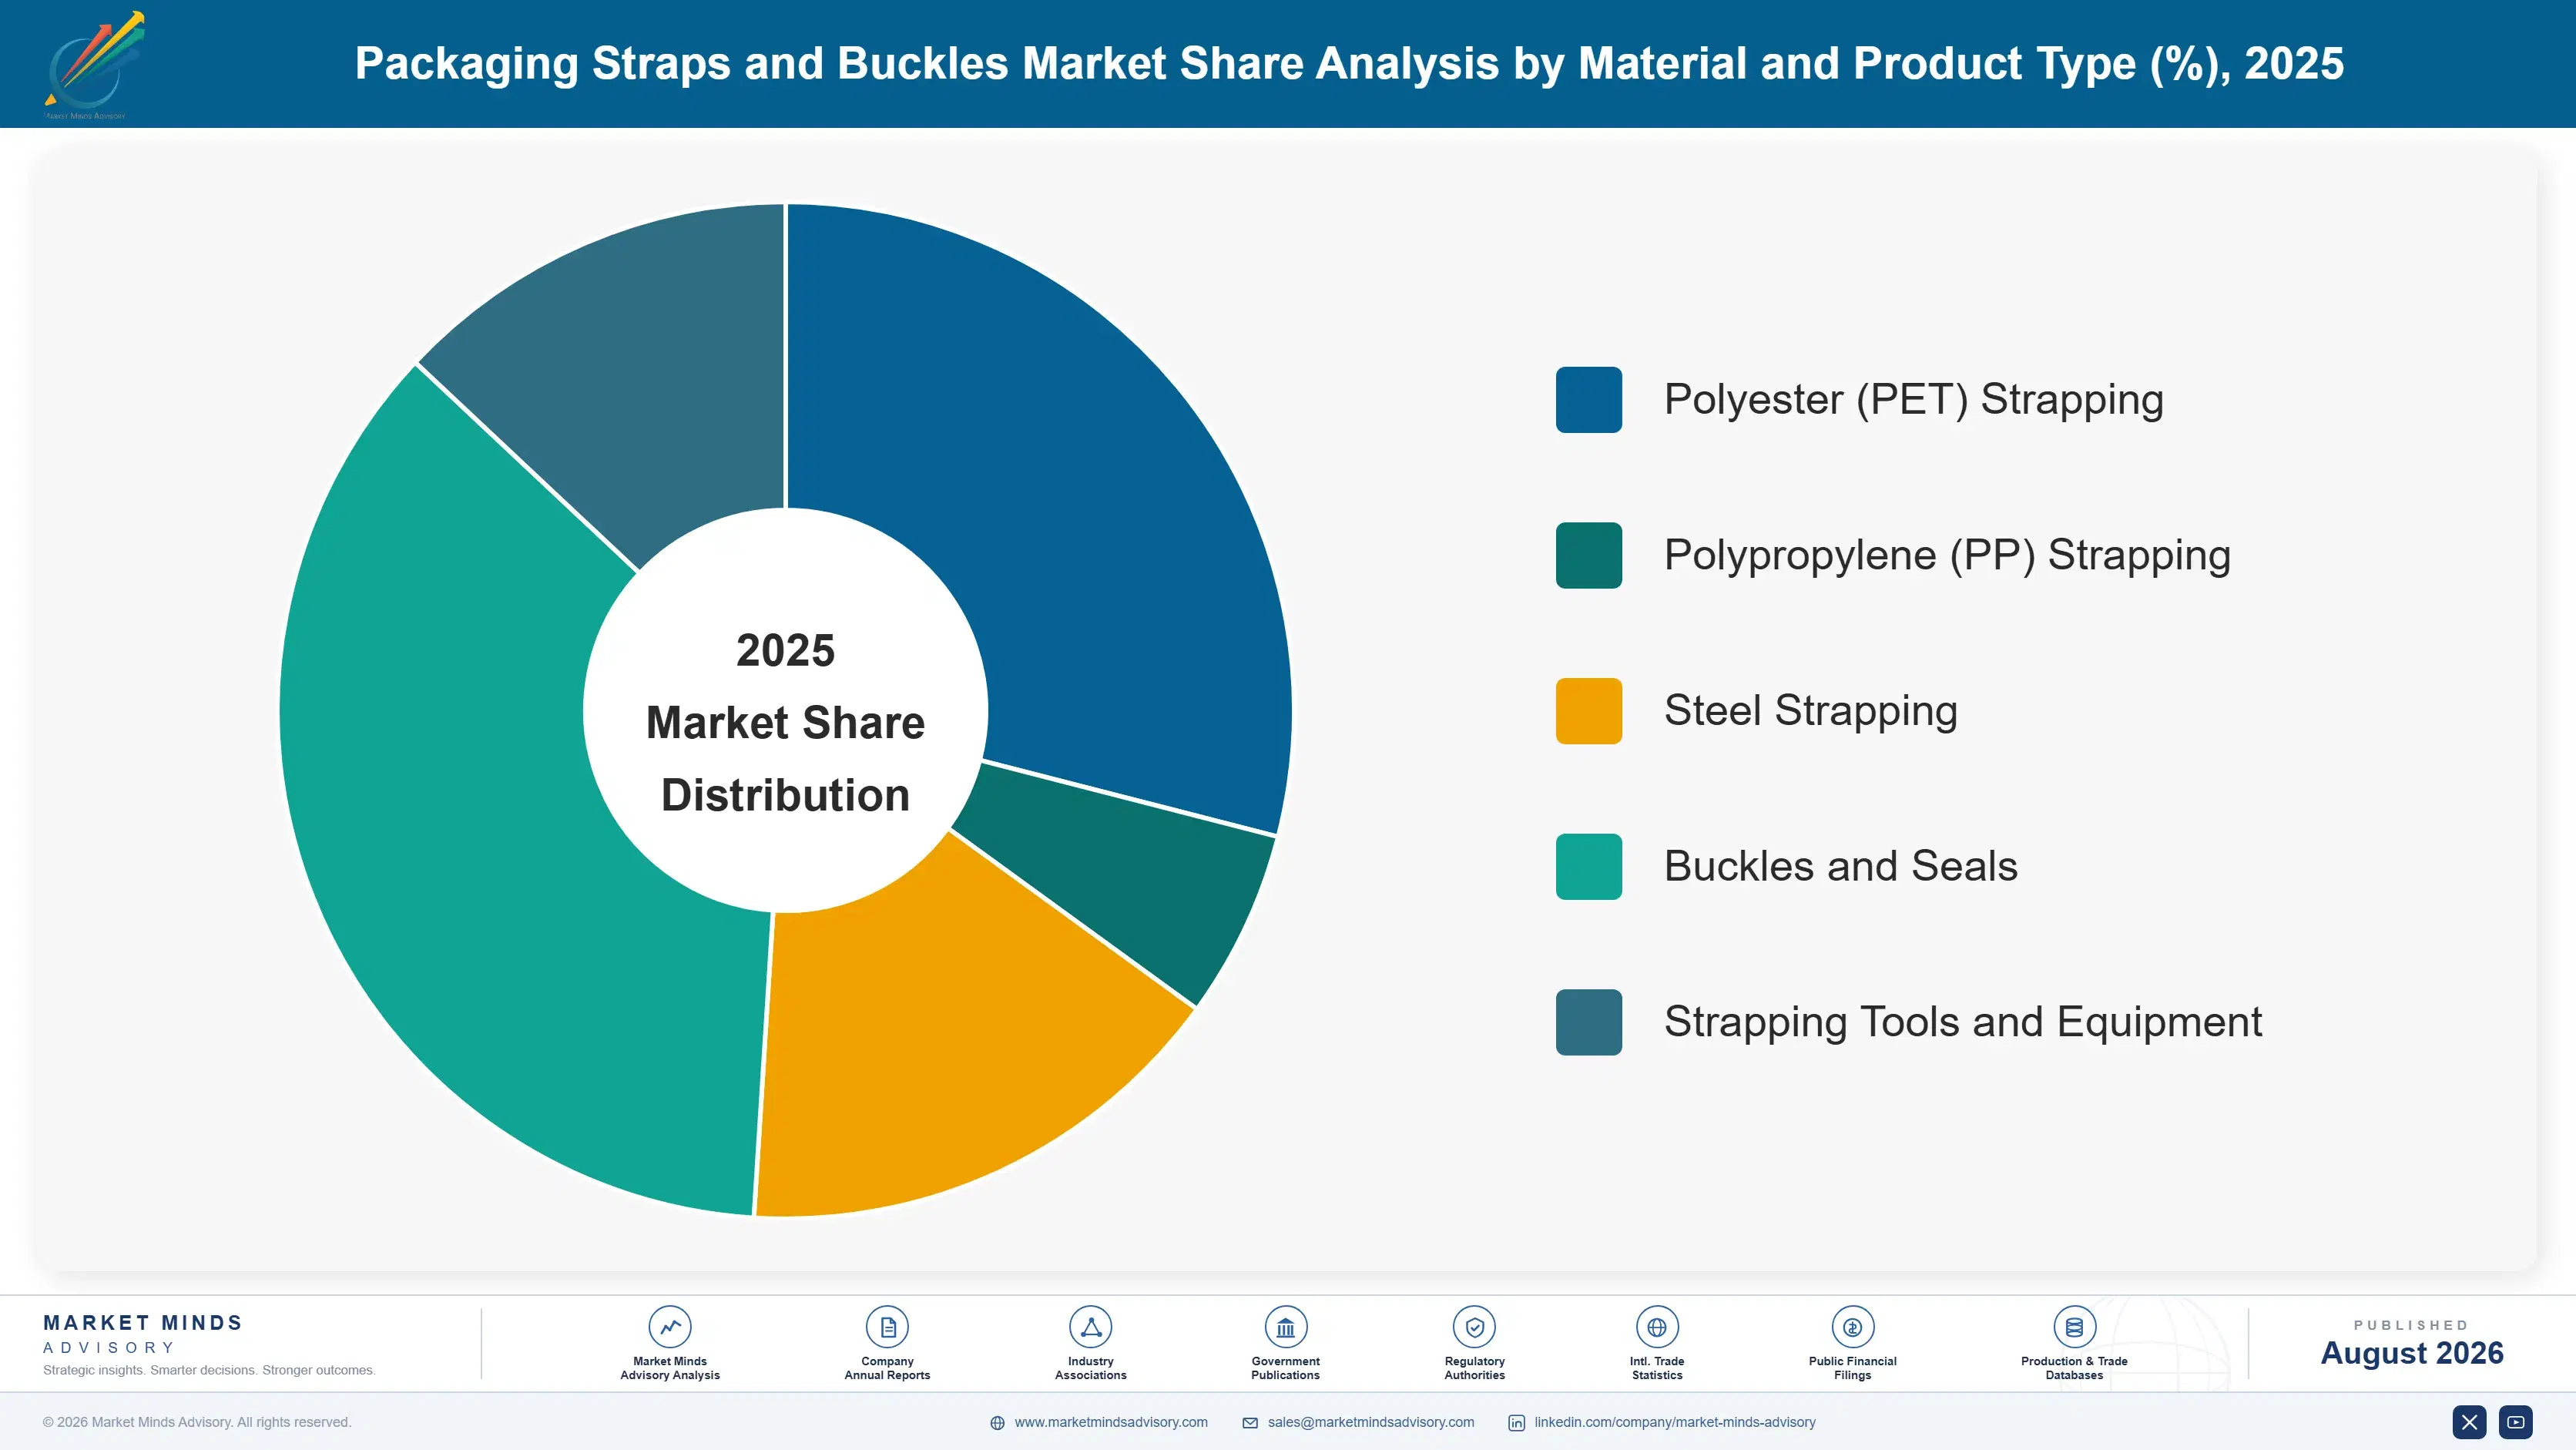
Task: Click the Production & Trade Databases icon
Action: [x=2074, y=1327]
